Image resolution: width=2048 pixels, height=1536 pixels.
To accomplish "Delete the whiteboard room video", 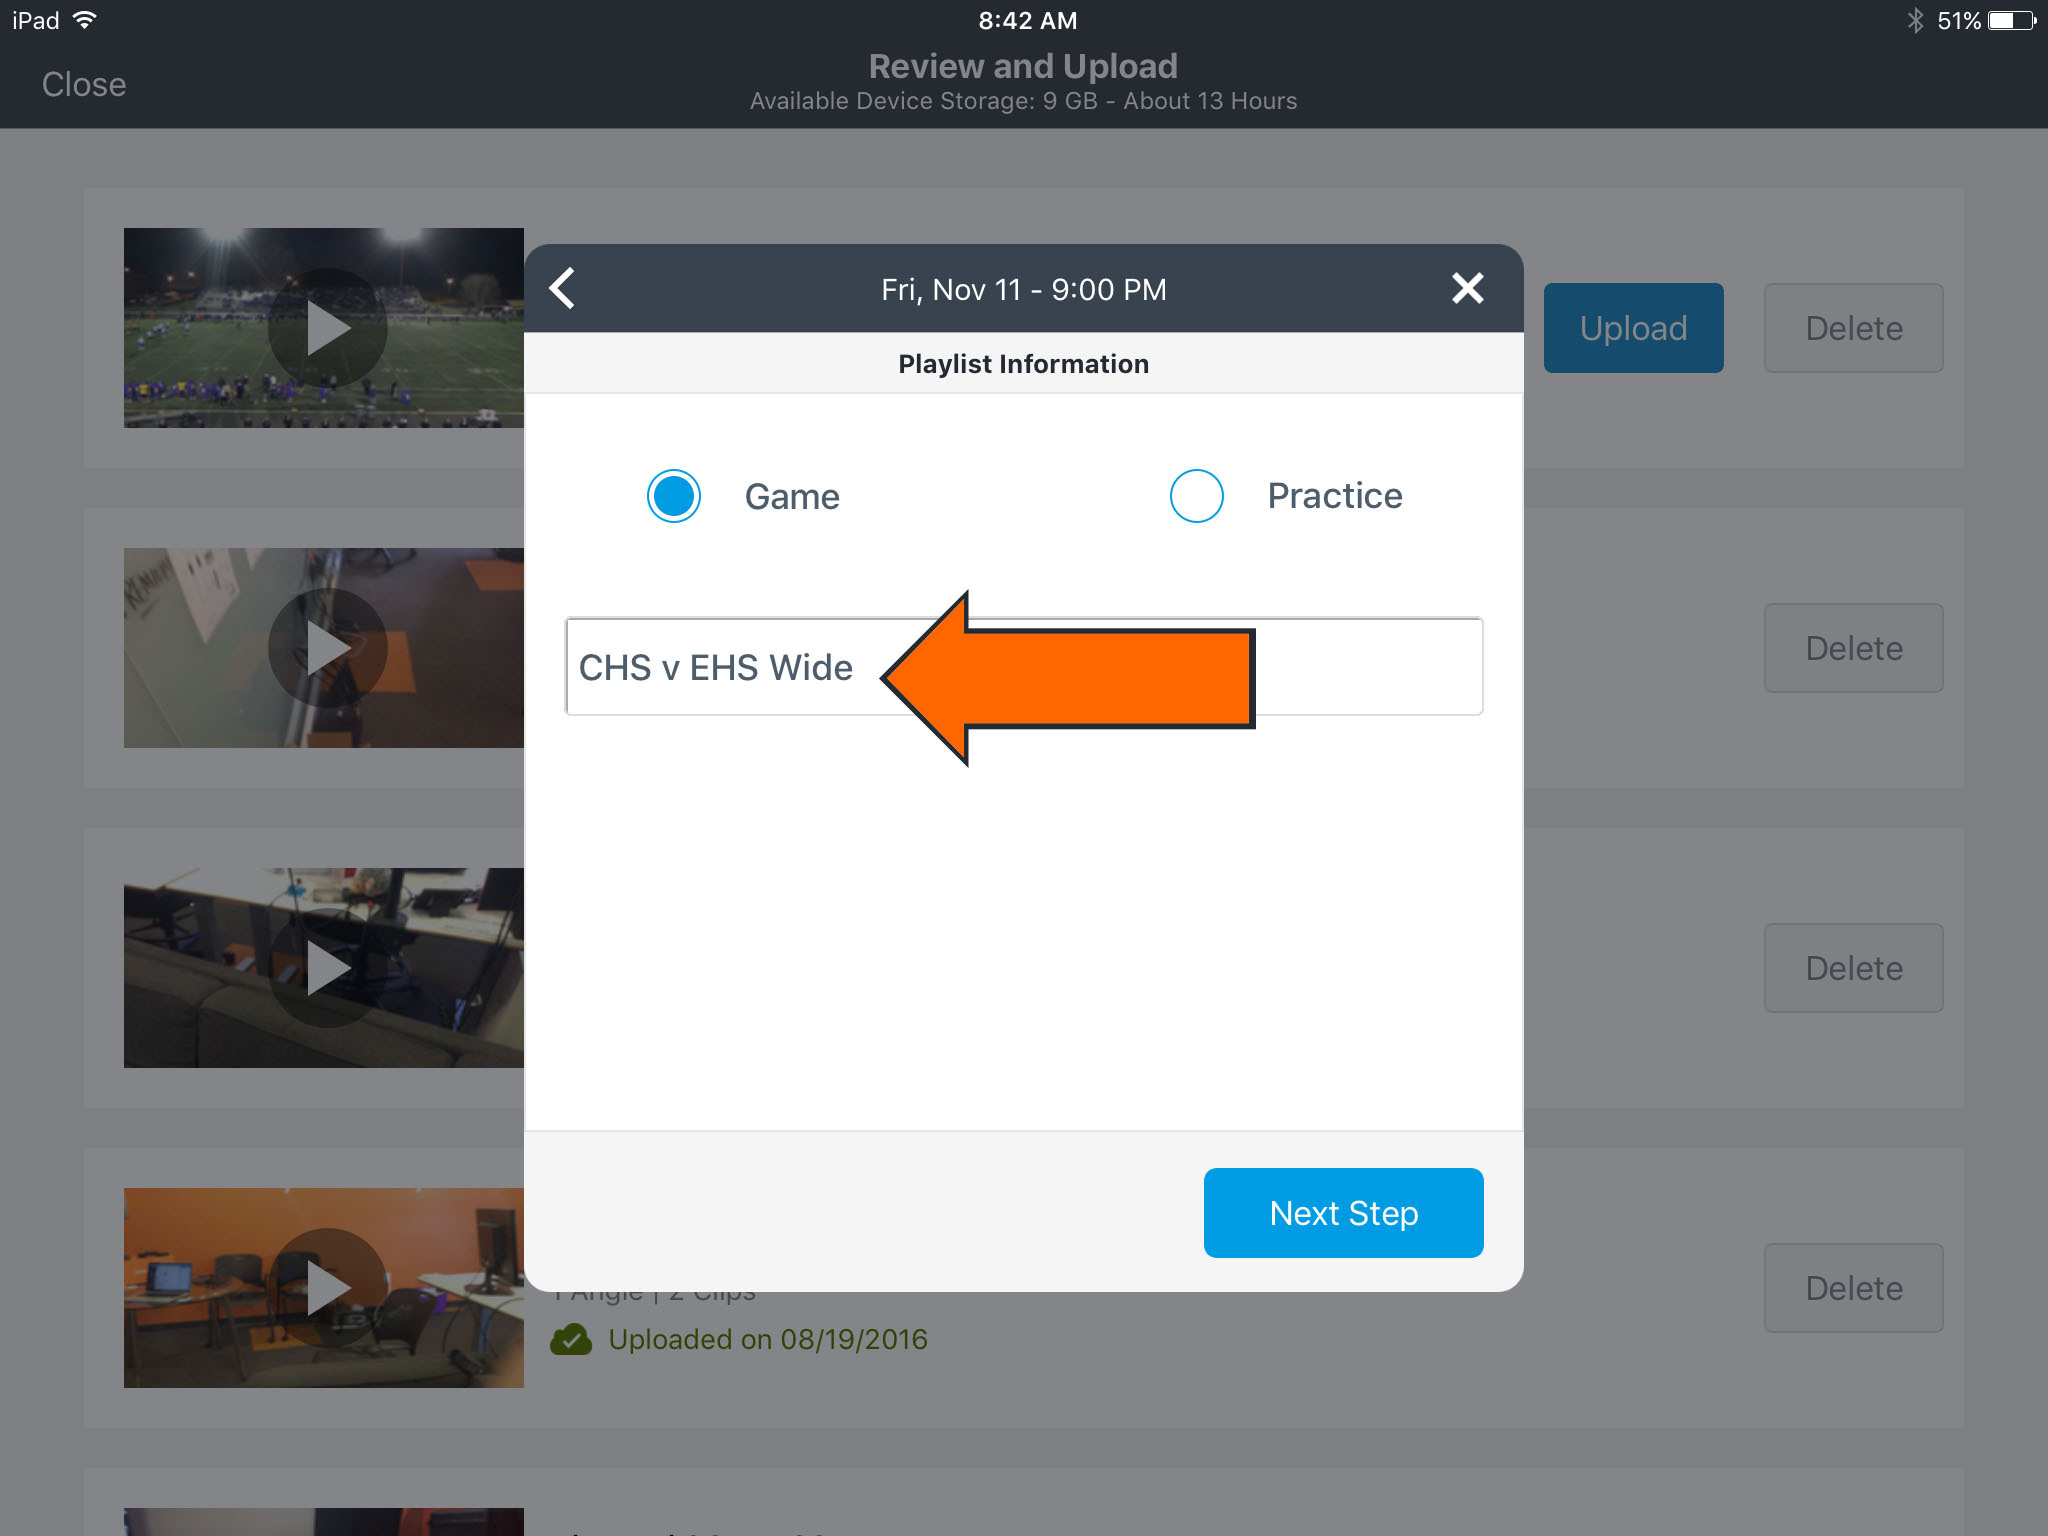I will (1853, 647).
